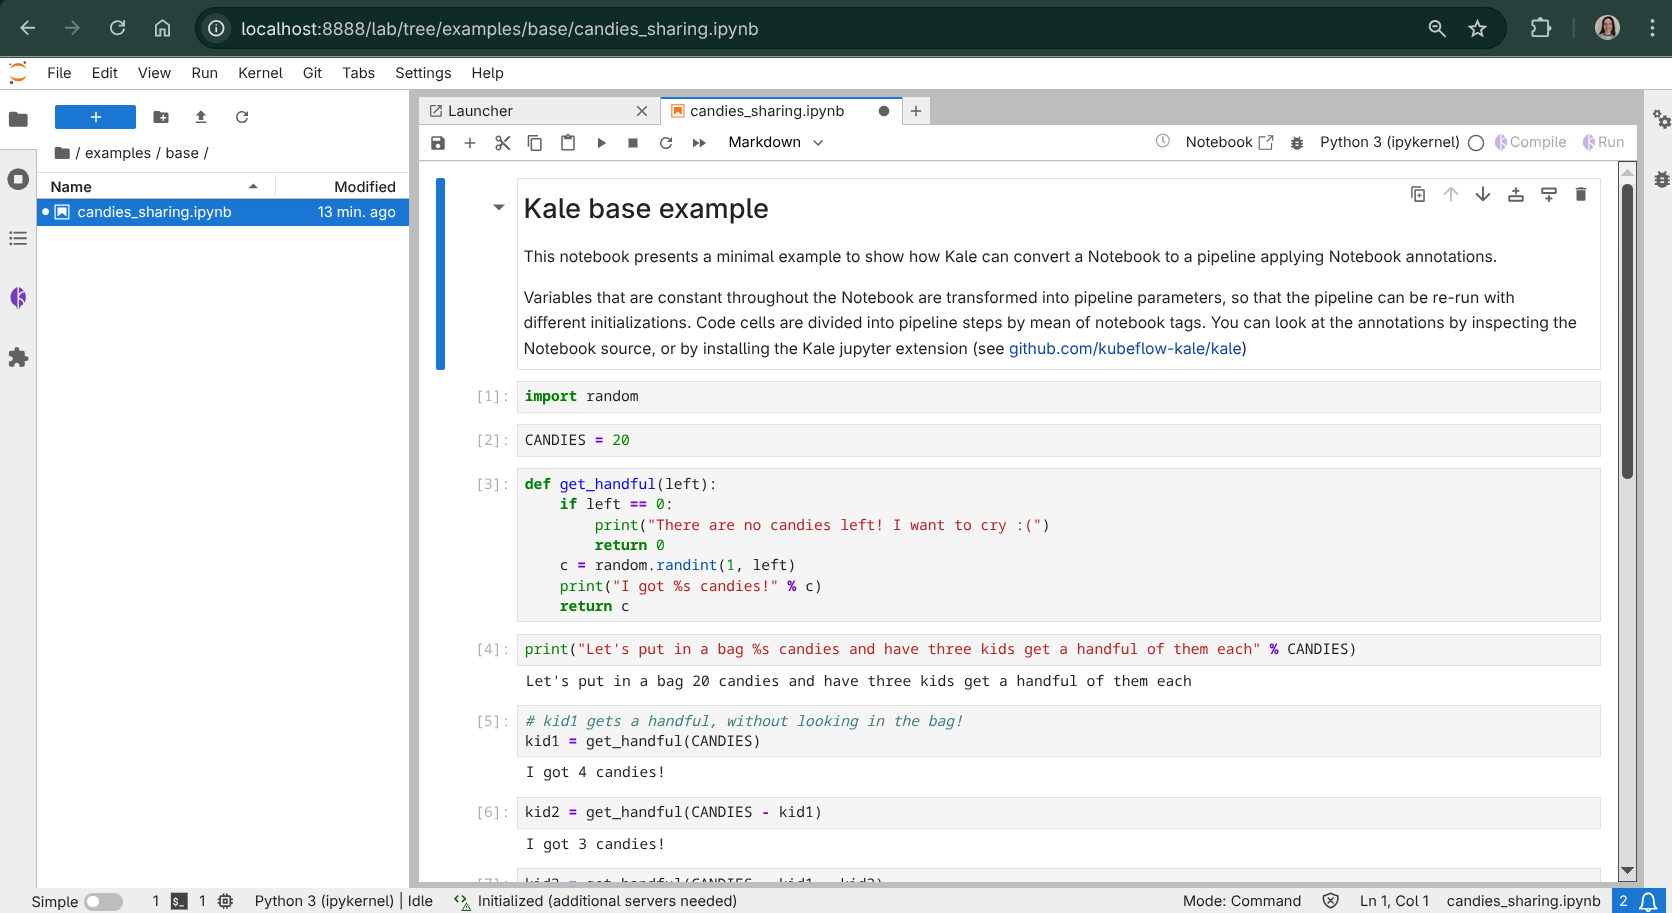Open the Run menu
1672x913 pixels.
205,73
